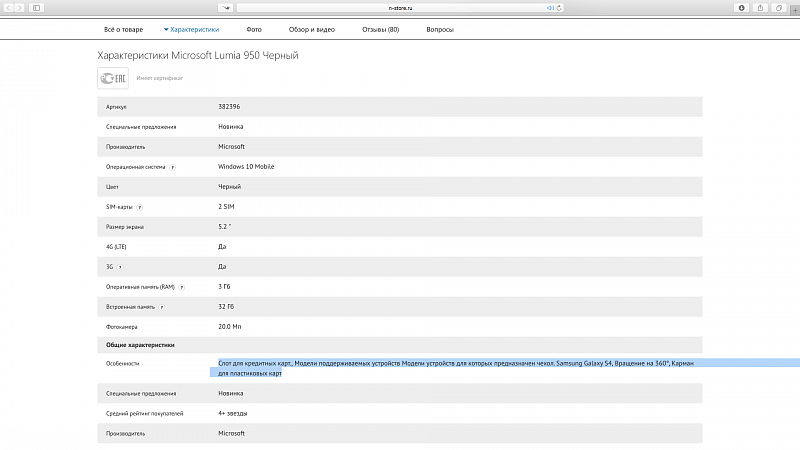This screenshot has height=450, width=800.
Task: Go to Отзывы (80) reviews tab
Action: 380,30
